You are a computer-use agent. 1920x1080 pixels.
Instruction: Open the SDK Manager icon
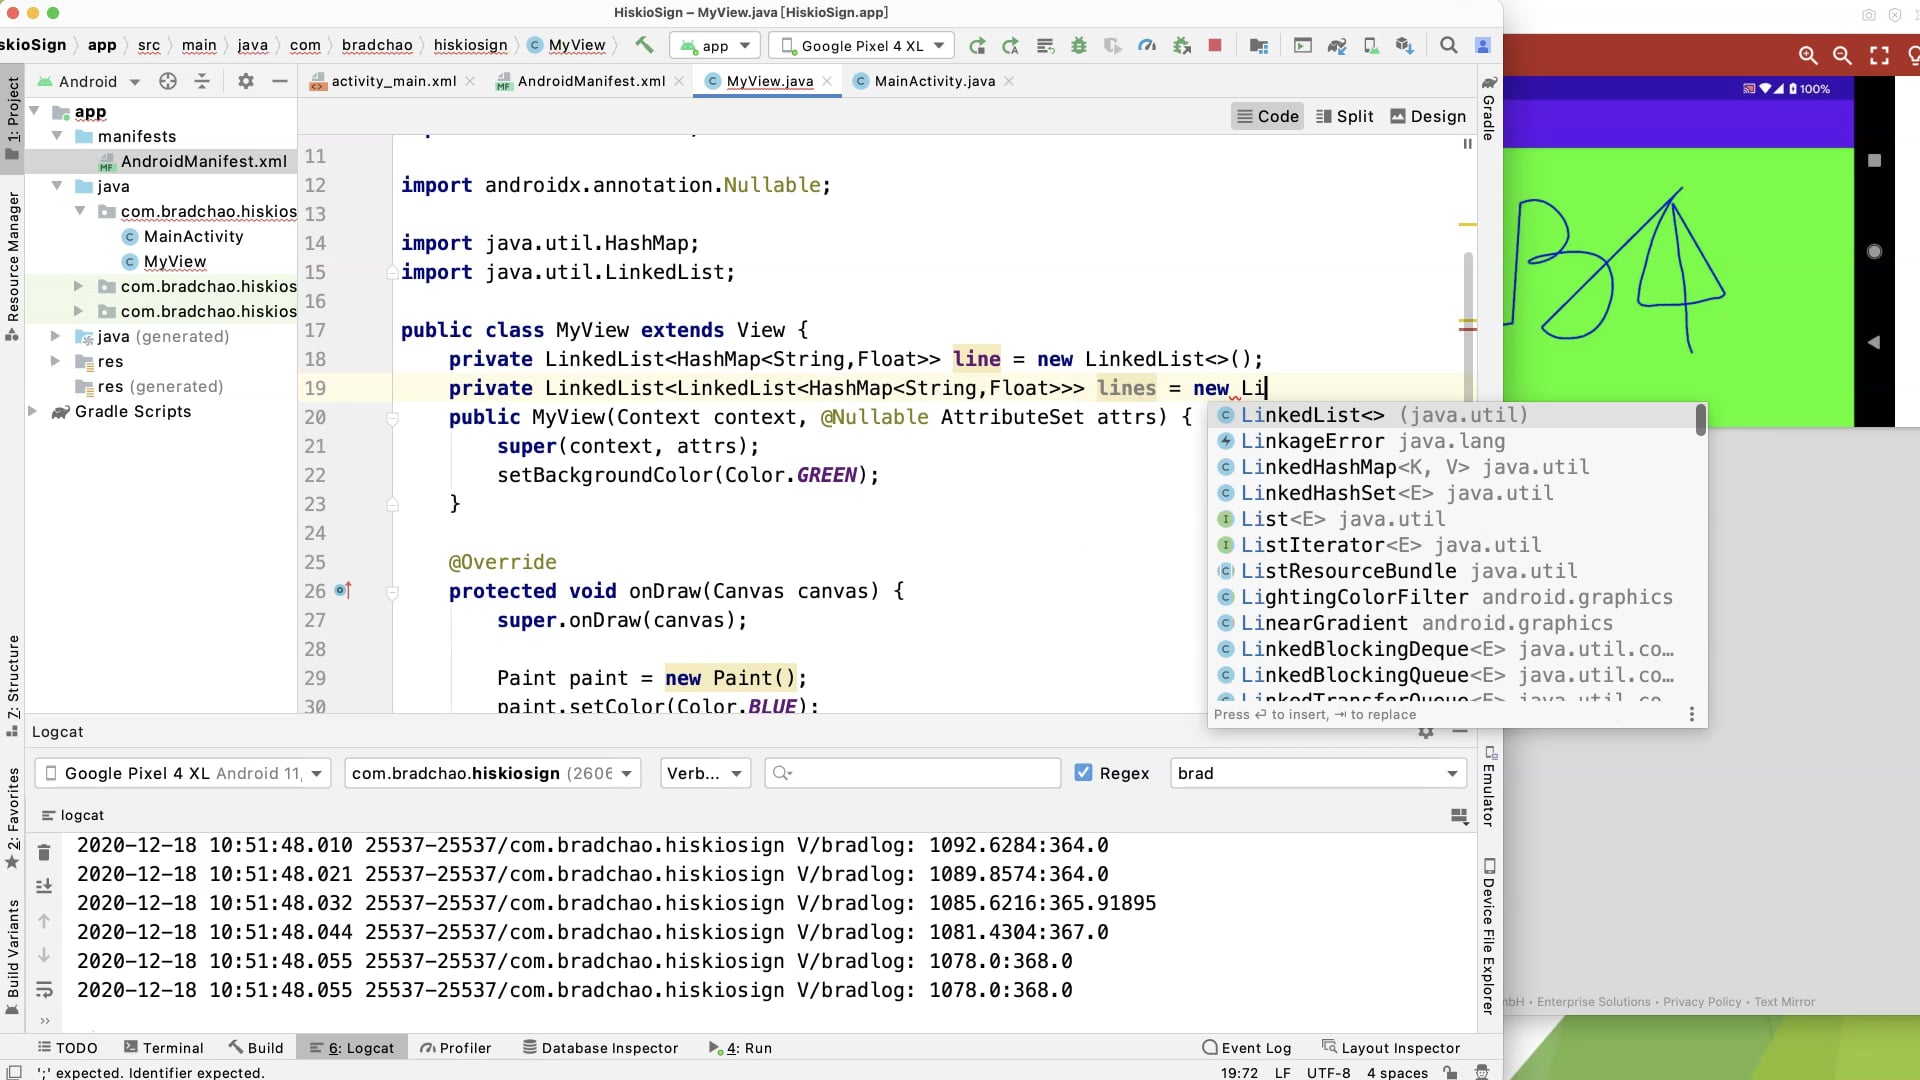1404,45
